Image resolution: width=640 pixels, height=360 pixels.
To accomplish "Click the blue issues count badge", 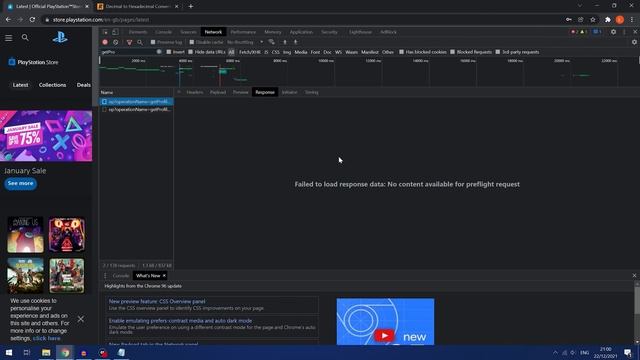I will click(x=597, y=32).
